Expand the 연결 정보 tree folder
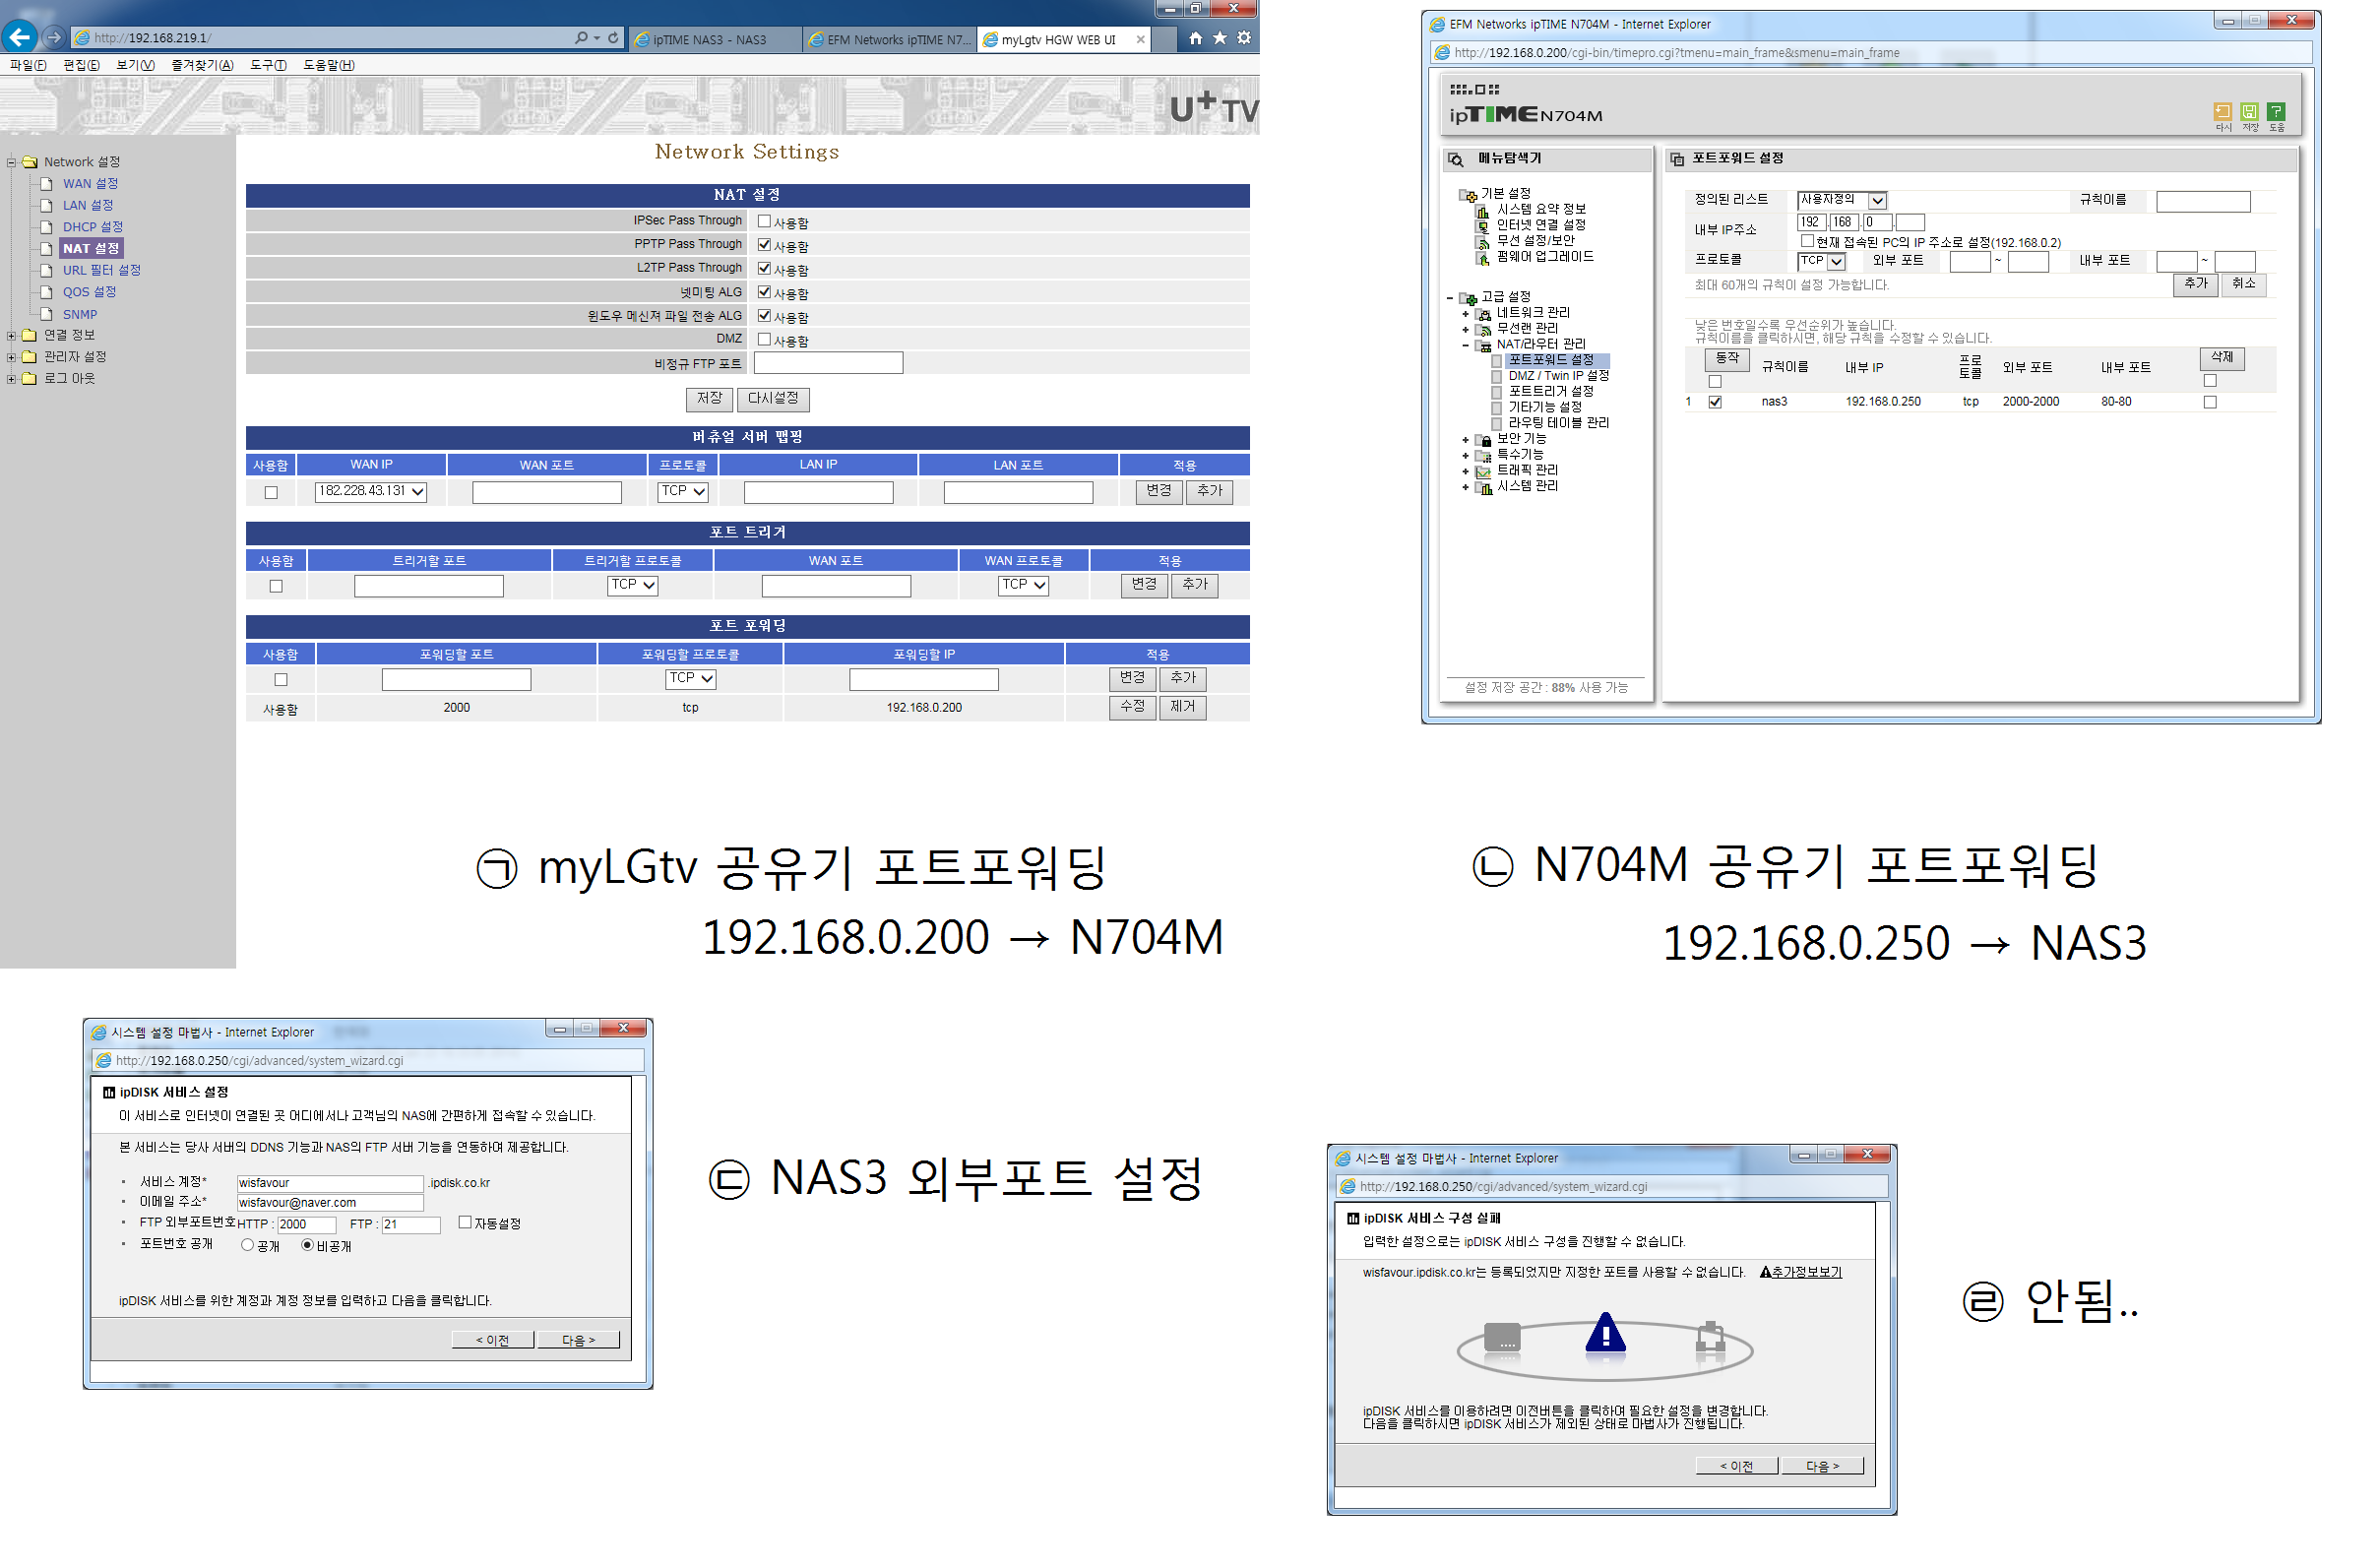Image resolution: width=2380 pixels, height=1567 pixels. [x=11, y=335]
